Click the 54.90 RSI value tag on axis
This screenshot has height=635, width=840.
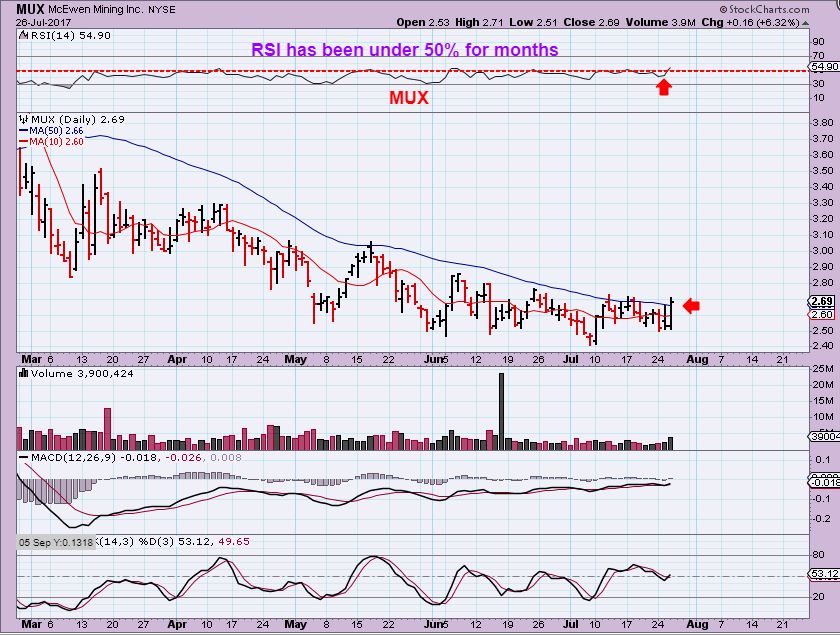[x=824, y=66]
